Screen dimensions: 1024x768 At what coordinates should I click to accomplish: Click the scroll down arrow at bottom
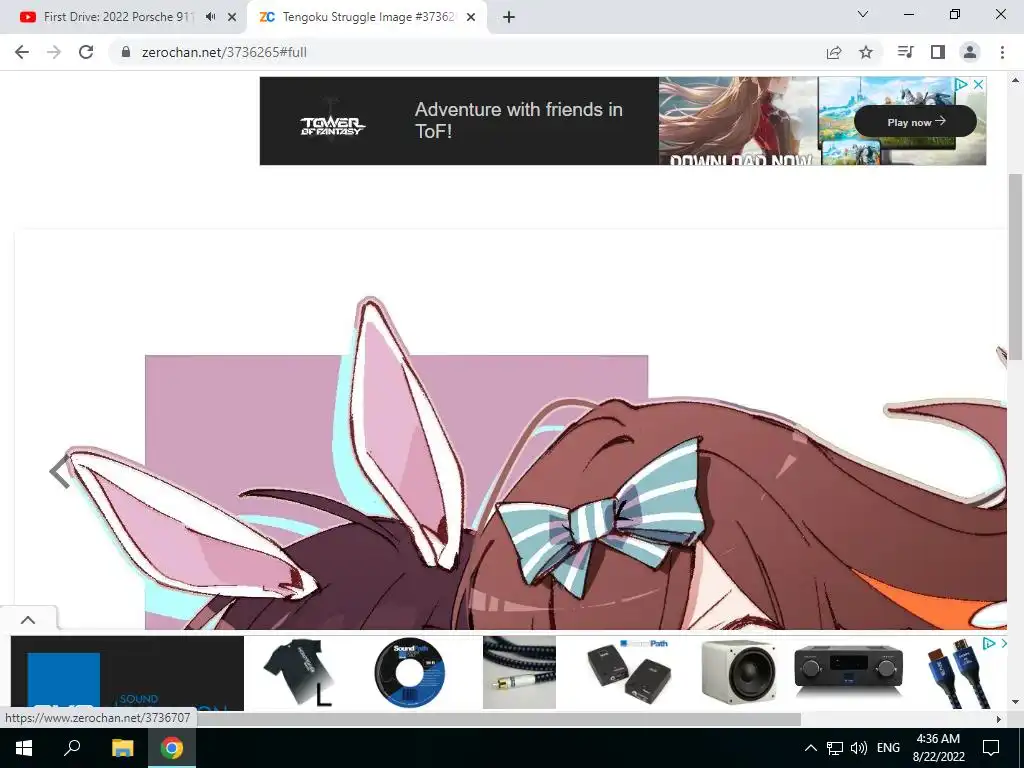1015,703
